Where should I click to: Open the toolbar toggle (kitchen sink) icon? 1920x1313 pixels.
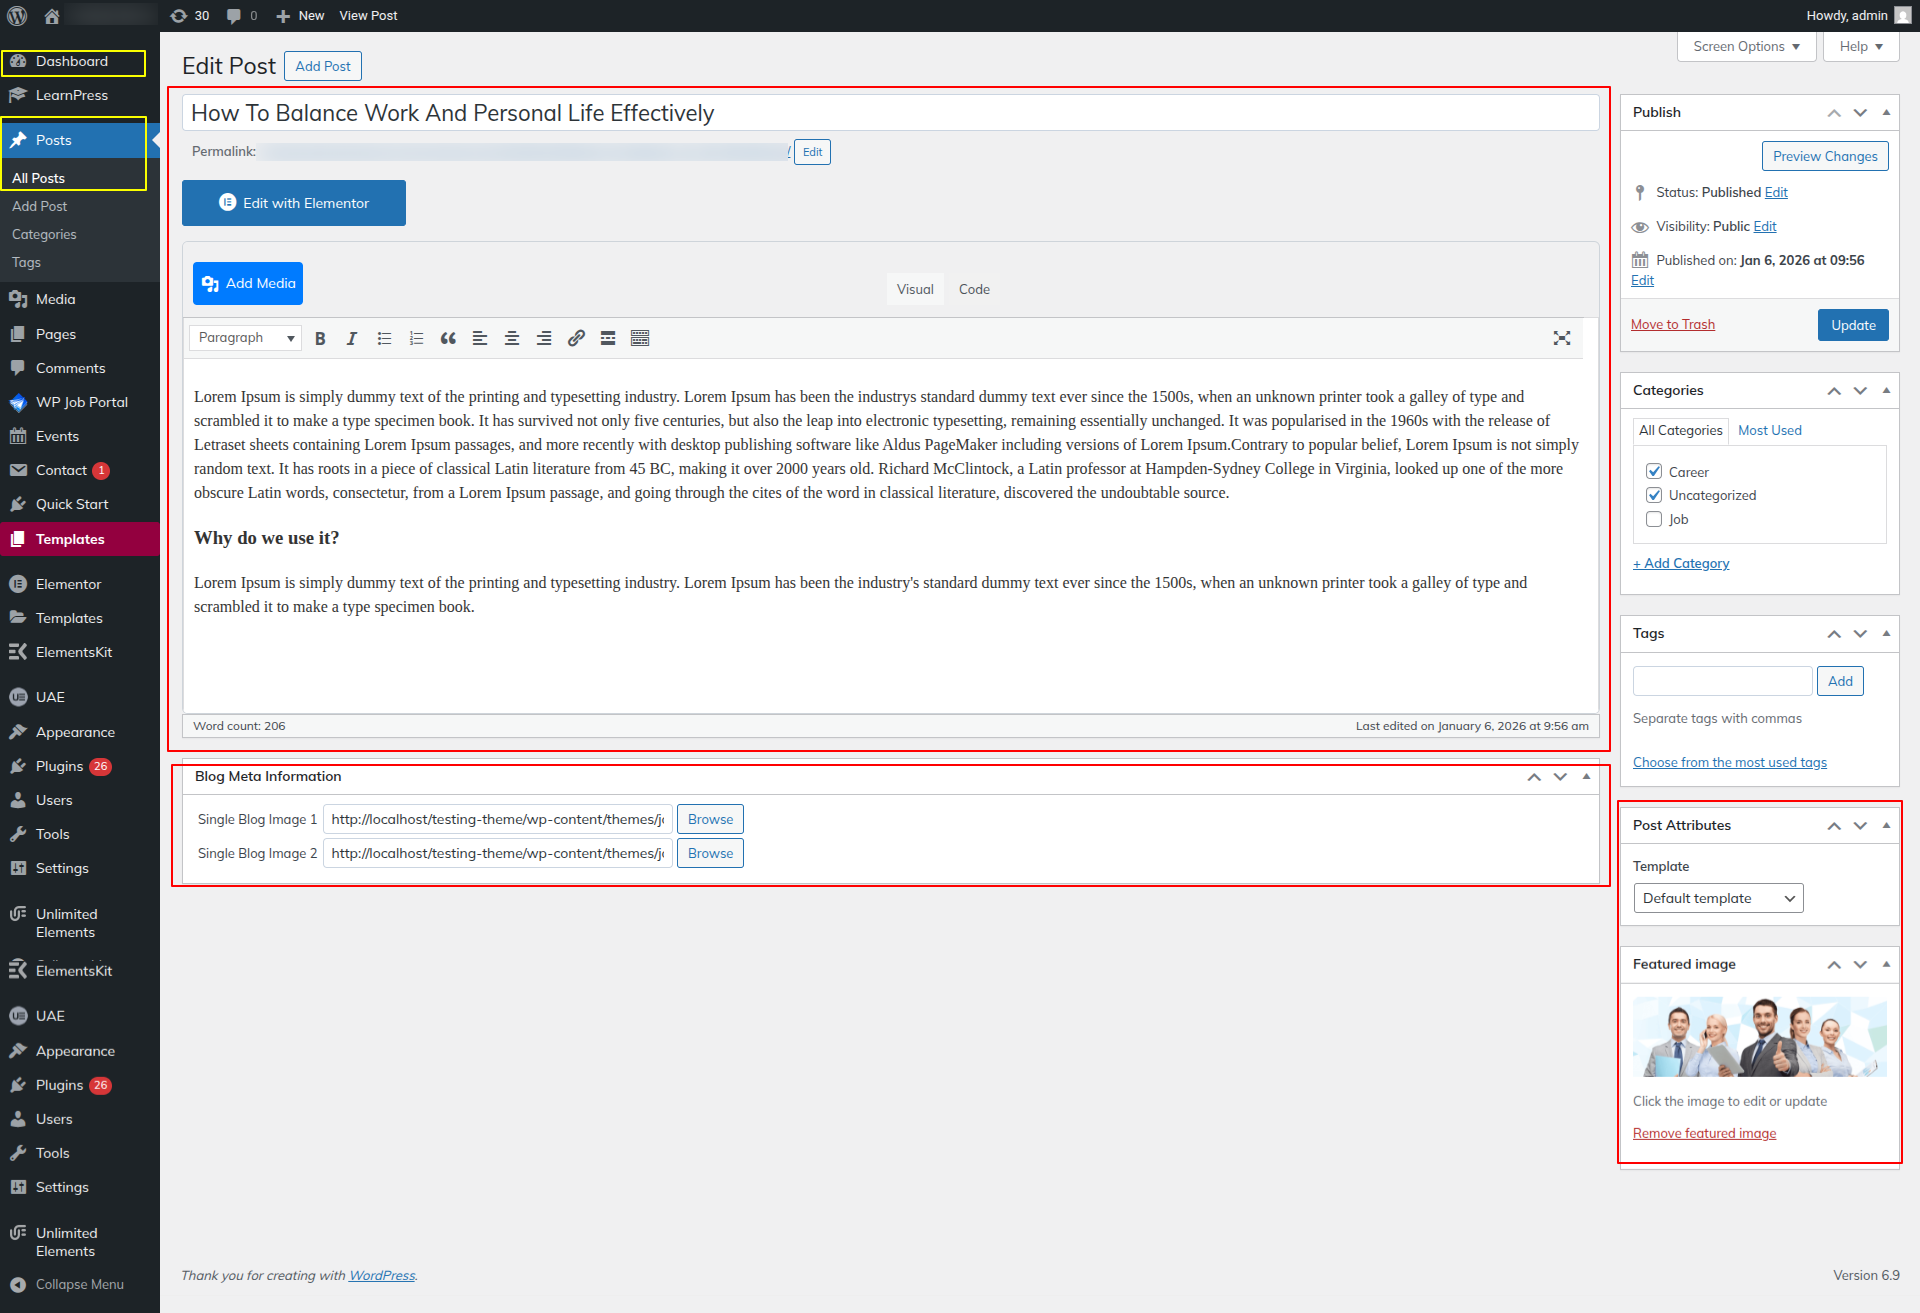640,339
